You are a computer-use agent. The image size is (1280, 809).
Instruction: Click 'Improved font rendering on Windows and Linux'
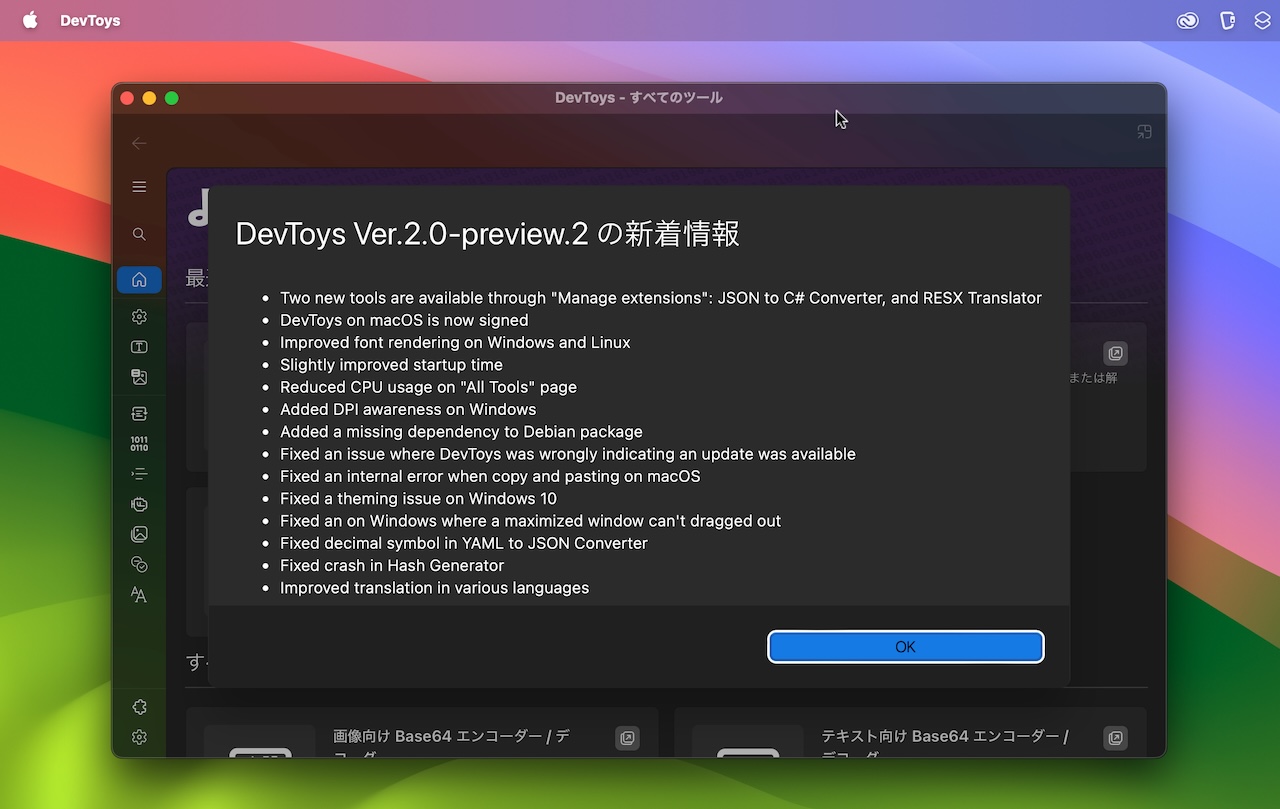455,342
